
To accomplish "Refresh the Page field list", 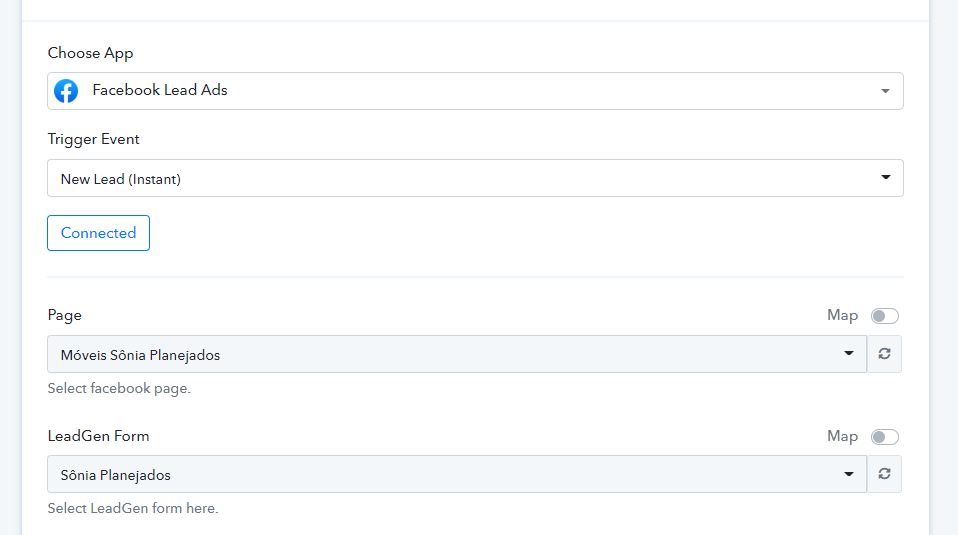I will [x=884, y=354].
